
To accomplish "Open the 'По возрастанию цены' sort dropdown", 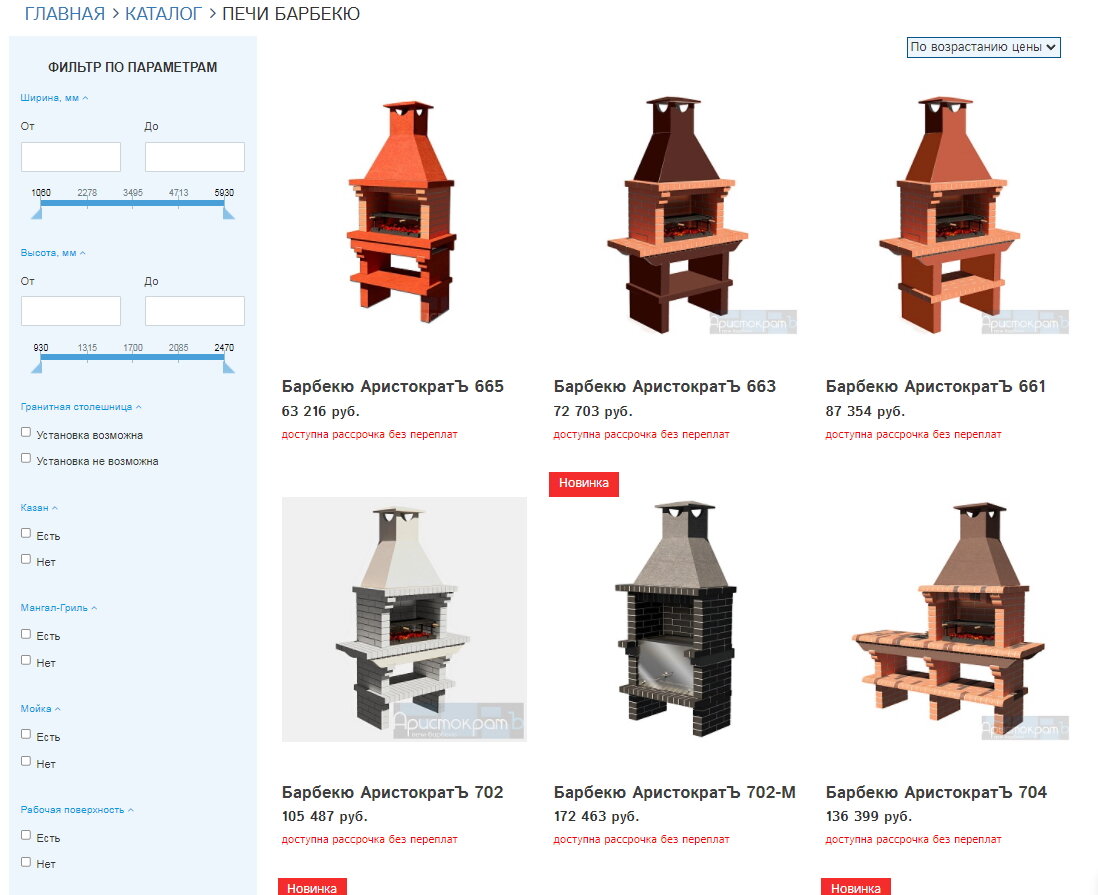I will [x=983, y=47].
